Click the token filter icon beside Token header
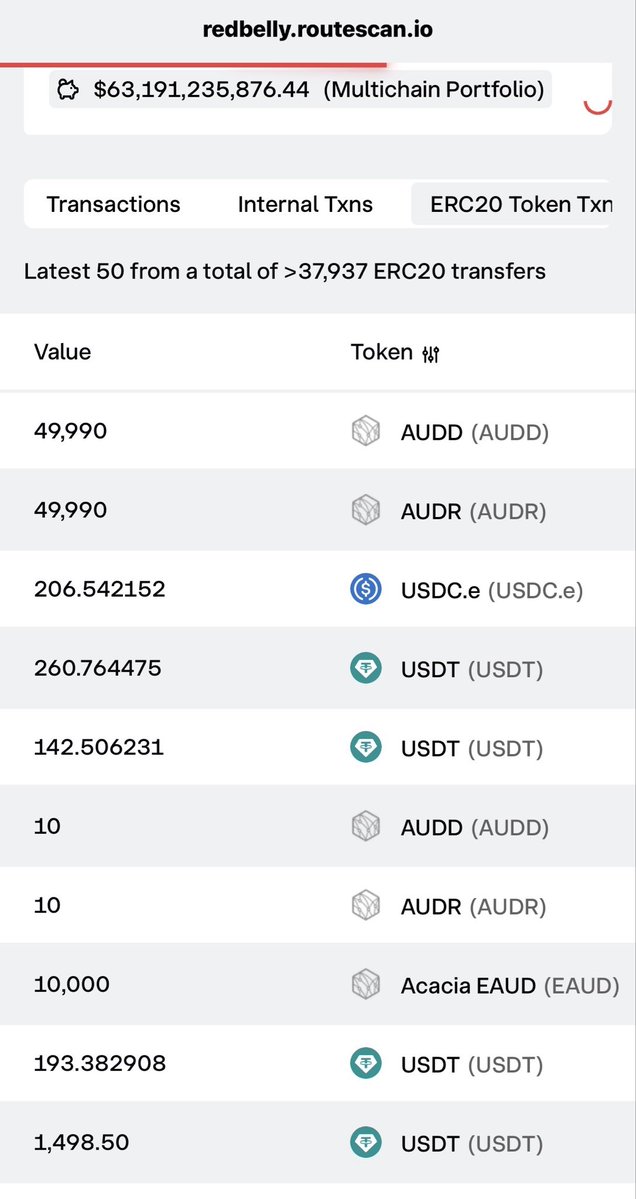The width and height of the screenshot is (636, 1199). tap(430, 353)
